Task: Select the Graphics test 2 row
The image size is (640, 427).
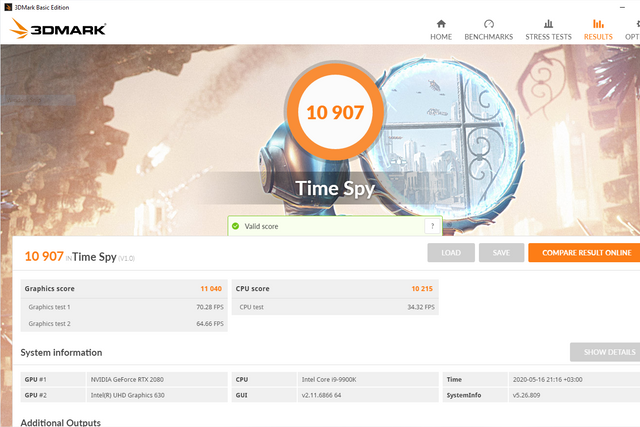Action: click(x=124, y=323)
